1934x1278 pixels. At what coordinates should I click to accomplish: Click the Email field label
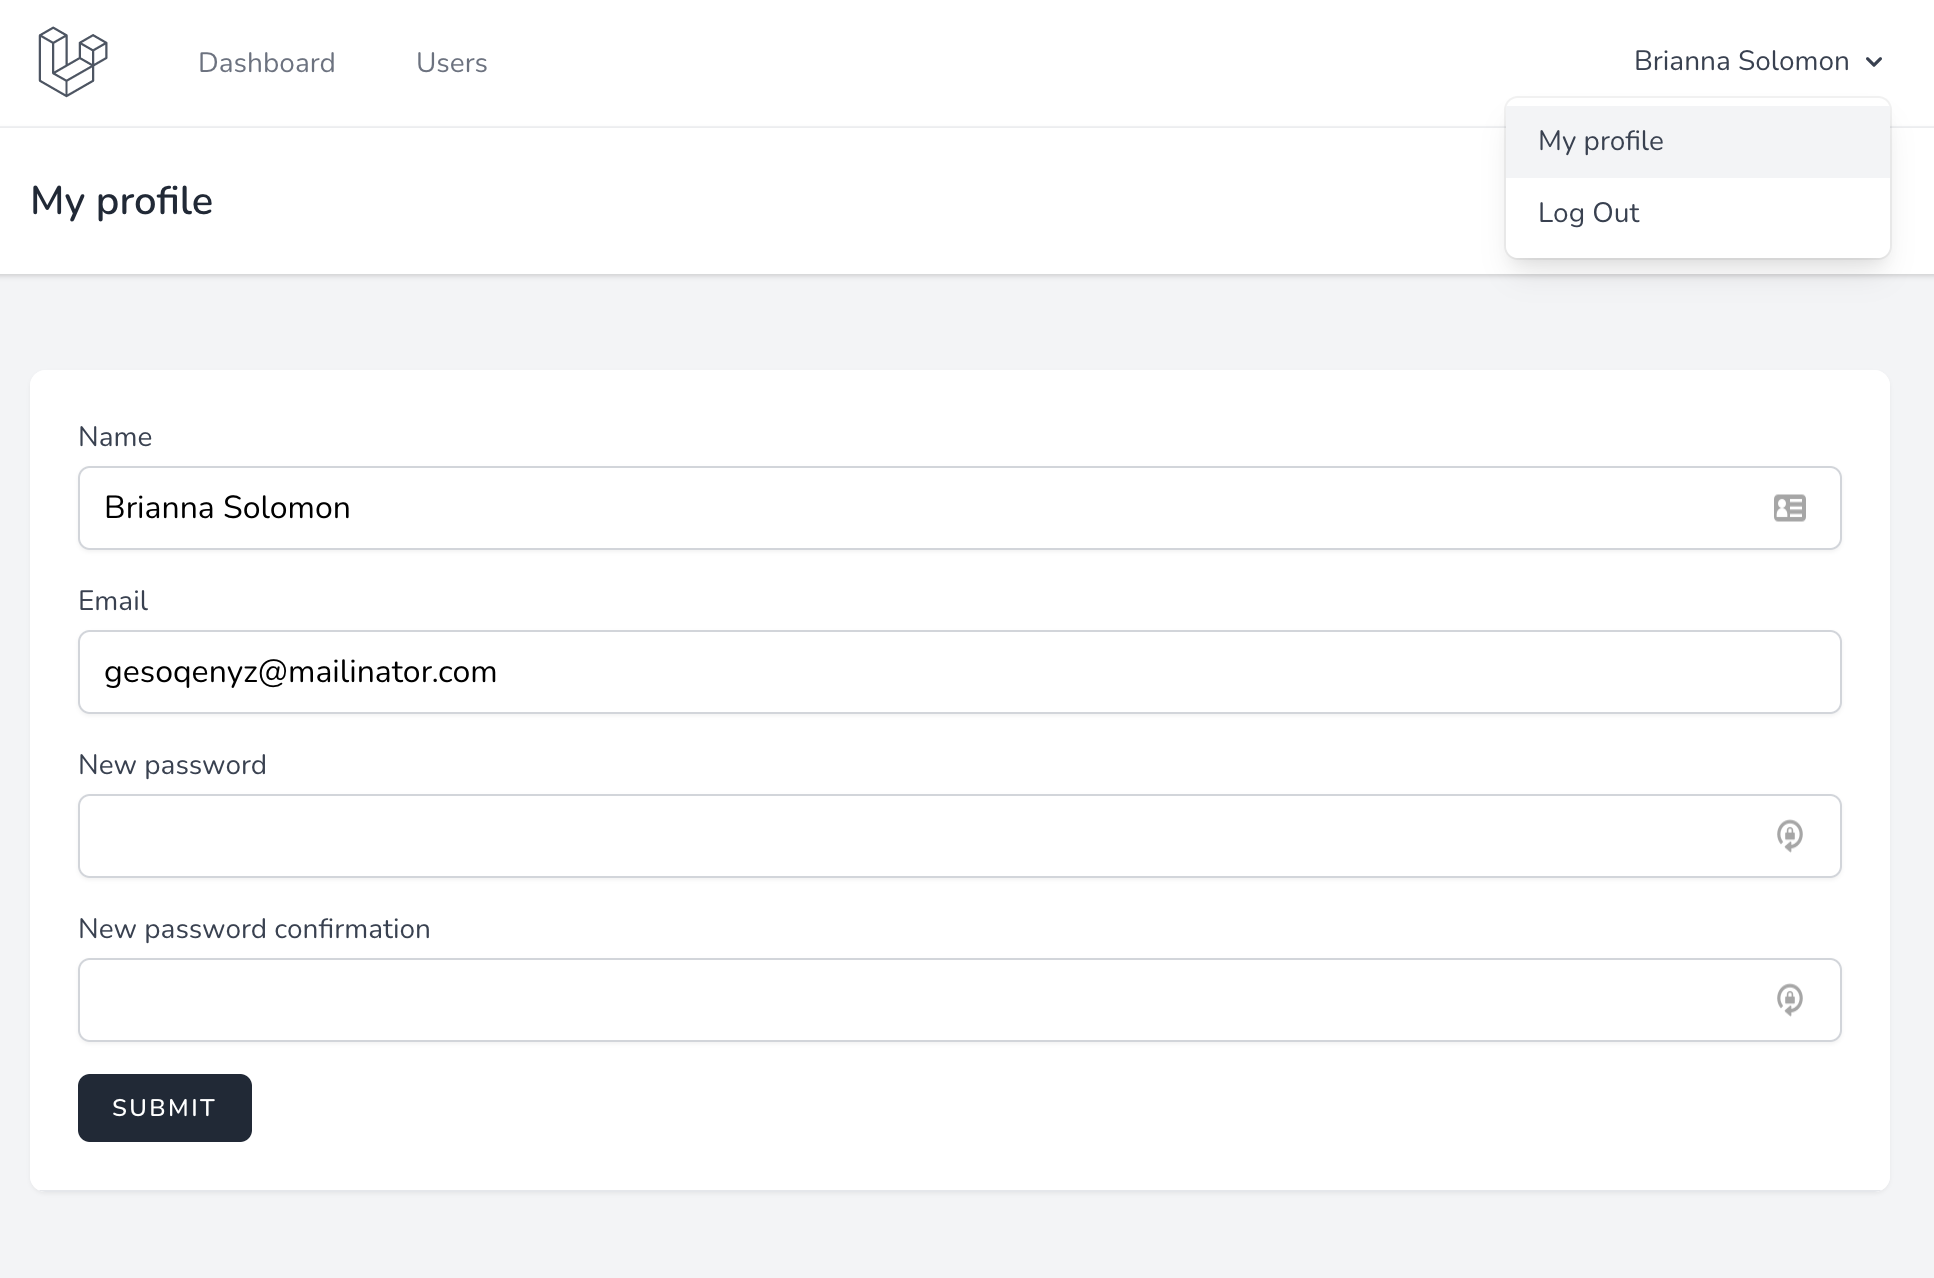(x=113, y=601)
